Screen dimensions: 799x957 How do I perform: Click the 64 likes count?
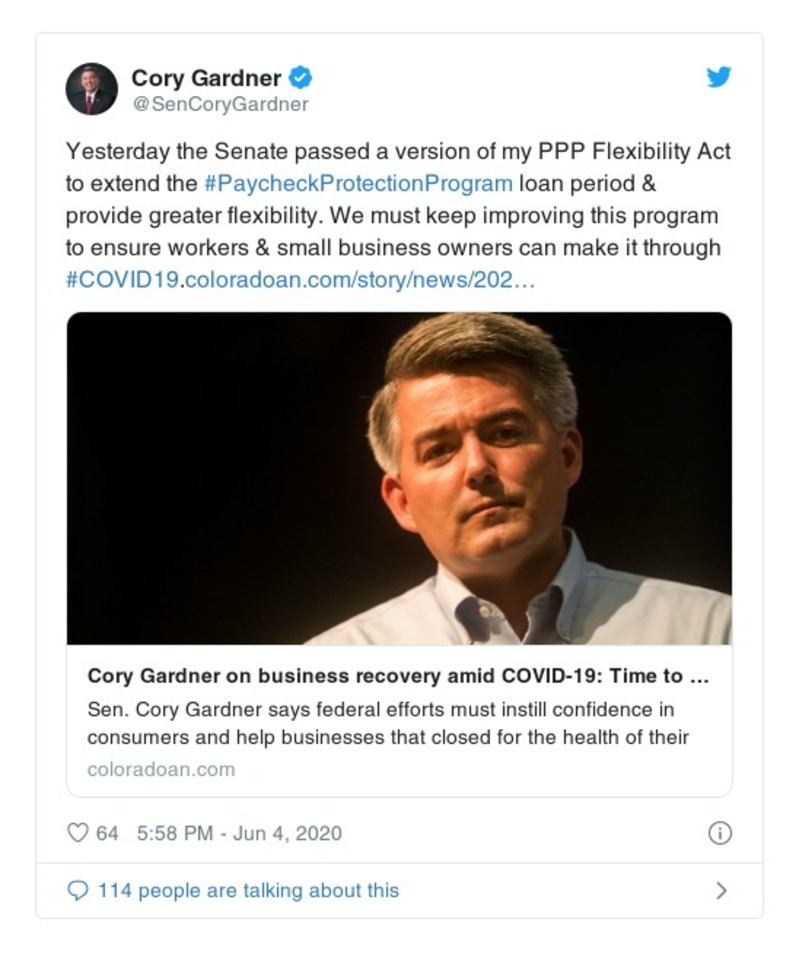107,833
